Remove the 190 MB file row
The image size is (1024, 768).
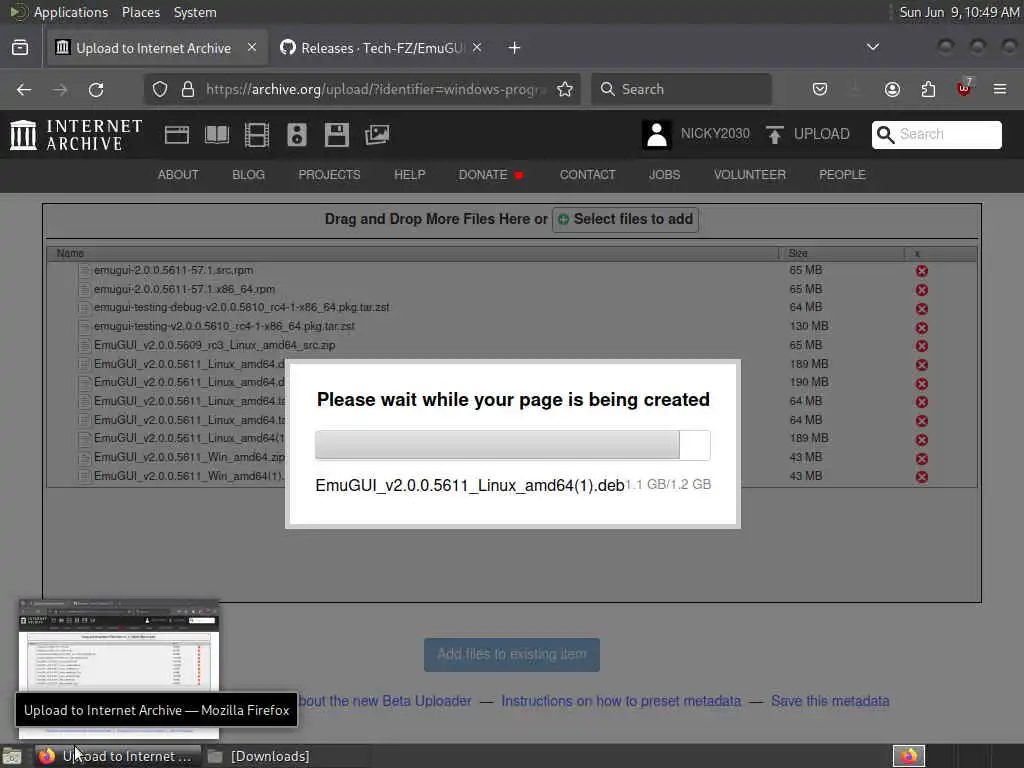pos(921,383)
